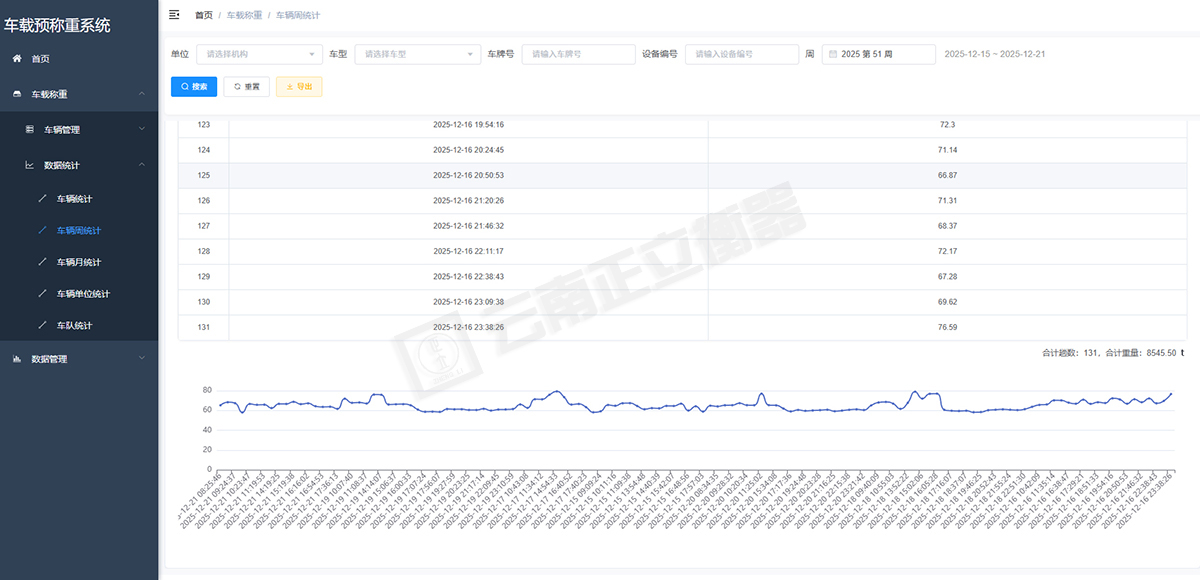Image resolution: width=1200 pixels, height=580 pixels.
Task: Expand the 数据管理 sidebar section
Action: point(141,358)
